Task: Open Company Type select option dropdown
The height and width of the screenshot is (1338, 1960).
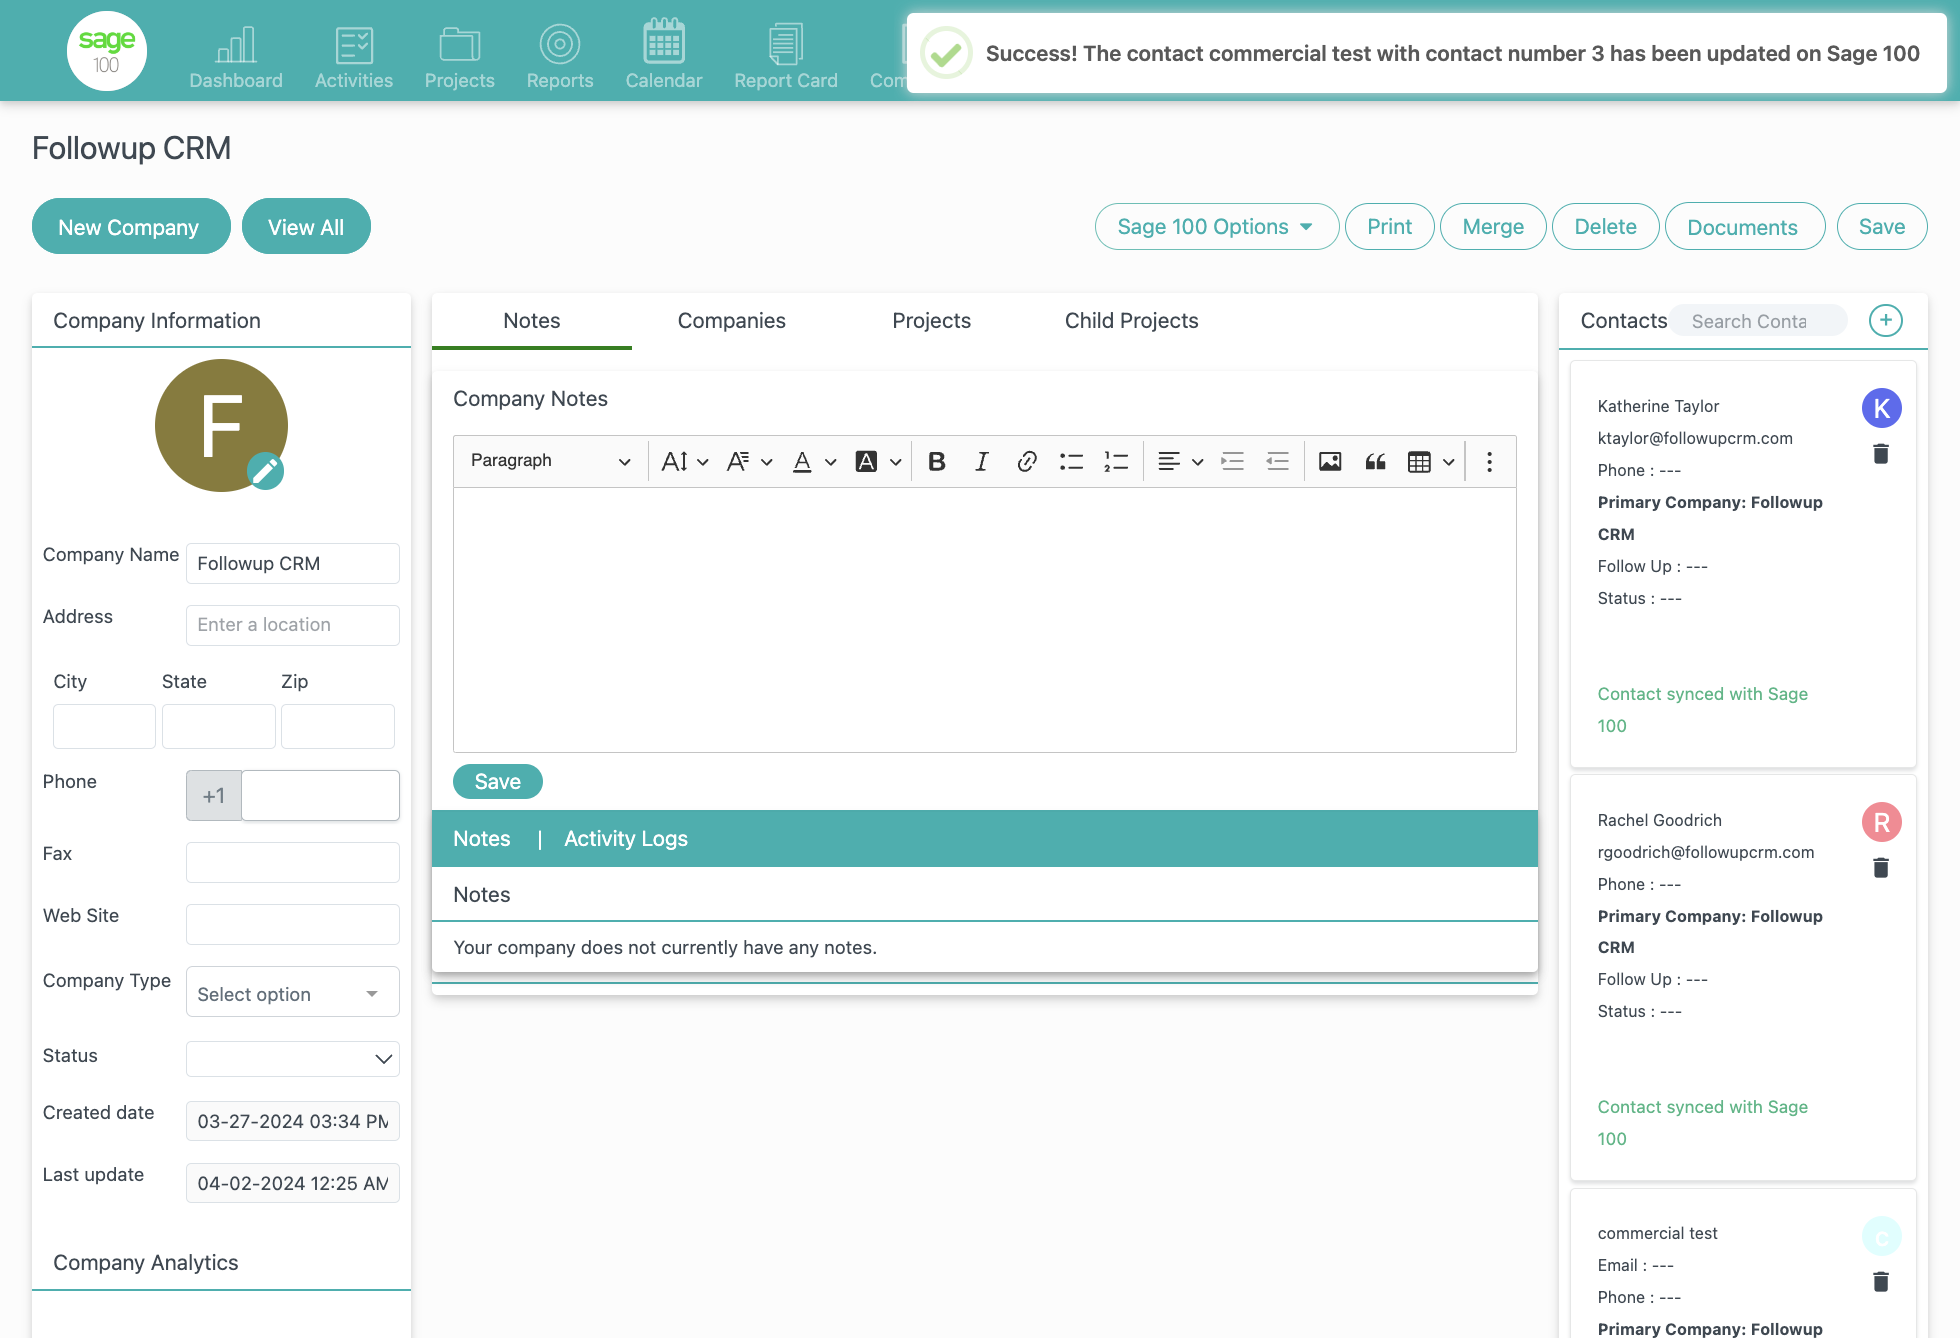Action: tap(293, 992)
